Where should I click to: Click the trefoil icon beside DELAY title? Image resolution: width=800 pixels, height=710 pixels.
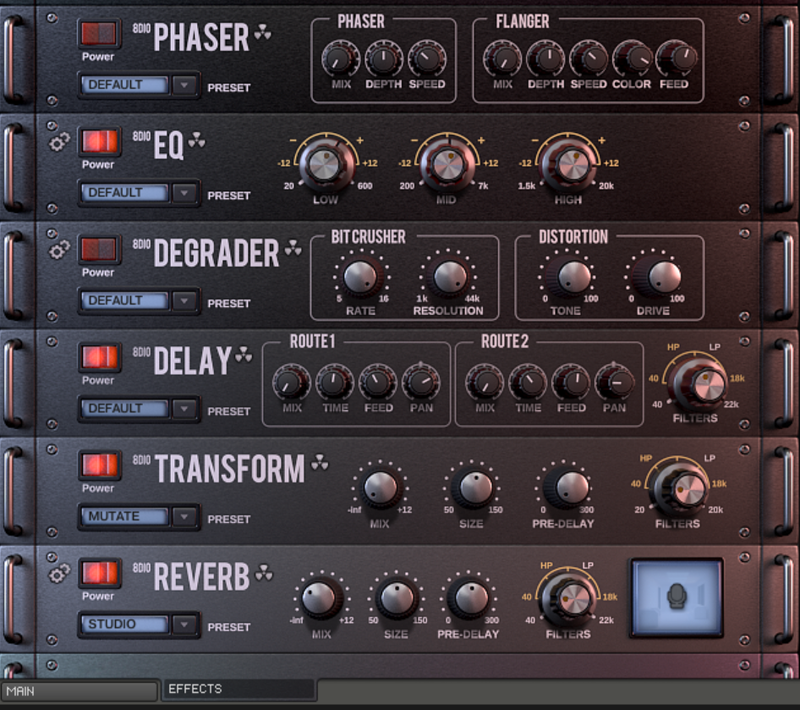[244, 355]
